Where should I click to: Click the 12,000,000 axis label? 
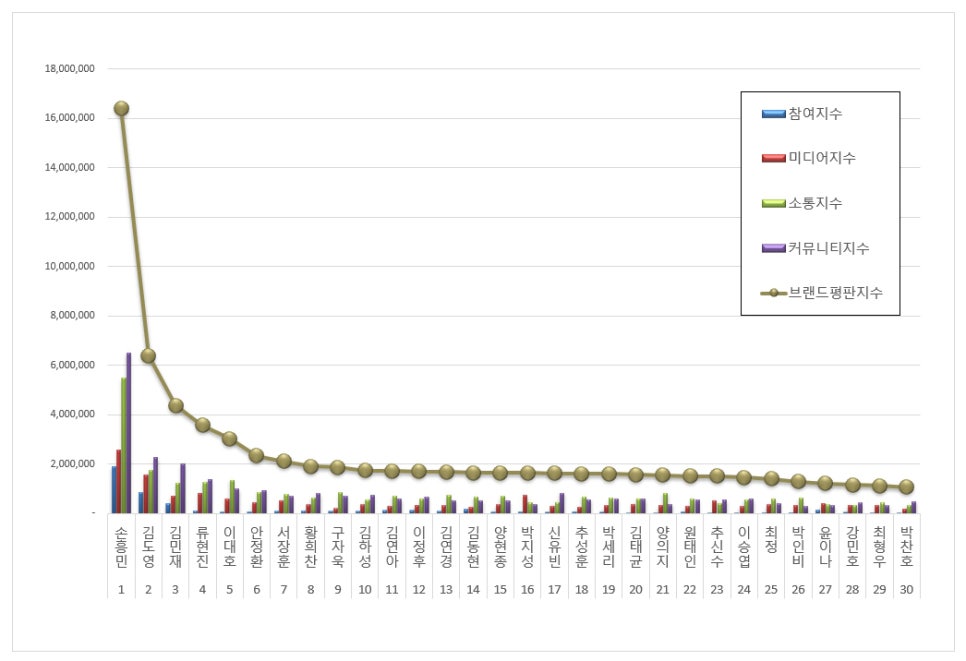[x=70, y=217]
